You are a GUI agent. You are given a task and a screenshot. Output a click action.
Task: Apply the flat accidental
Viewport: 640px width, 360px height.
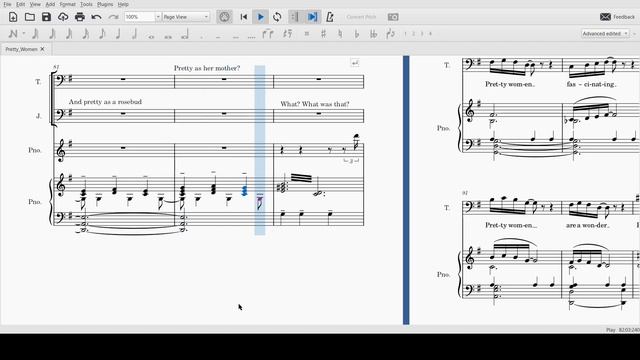coord(357,33)
